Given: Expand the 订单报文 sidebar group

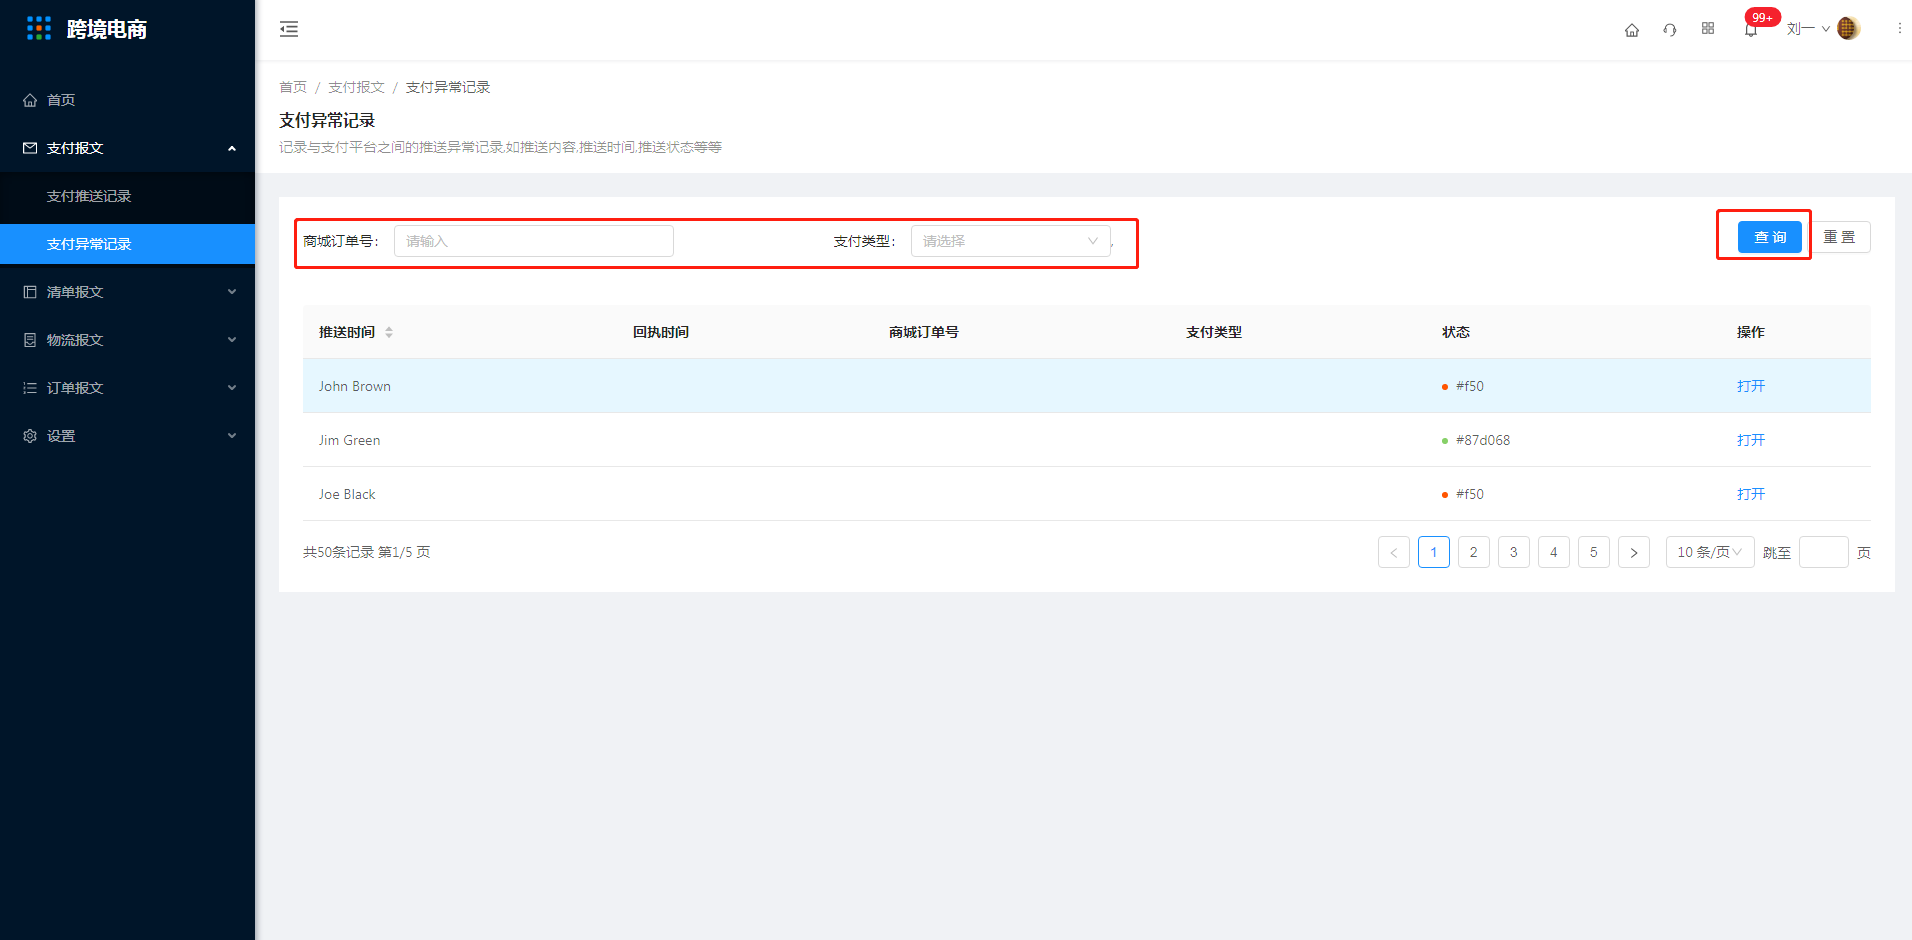Looking at the screenshot, I should (x=127, y=388).
